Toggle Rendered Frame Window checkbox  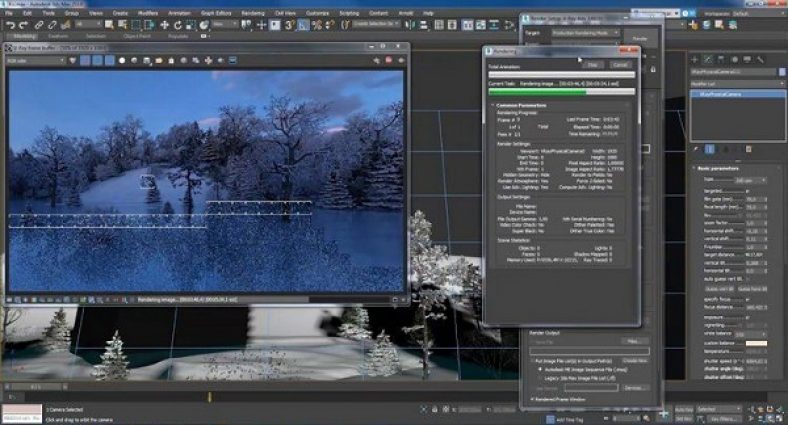pyautogui.click(x=531, y=399)
